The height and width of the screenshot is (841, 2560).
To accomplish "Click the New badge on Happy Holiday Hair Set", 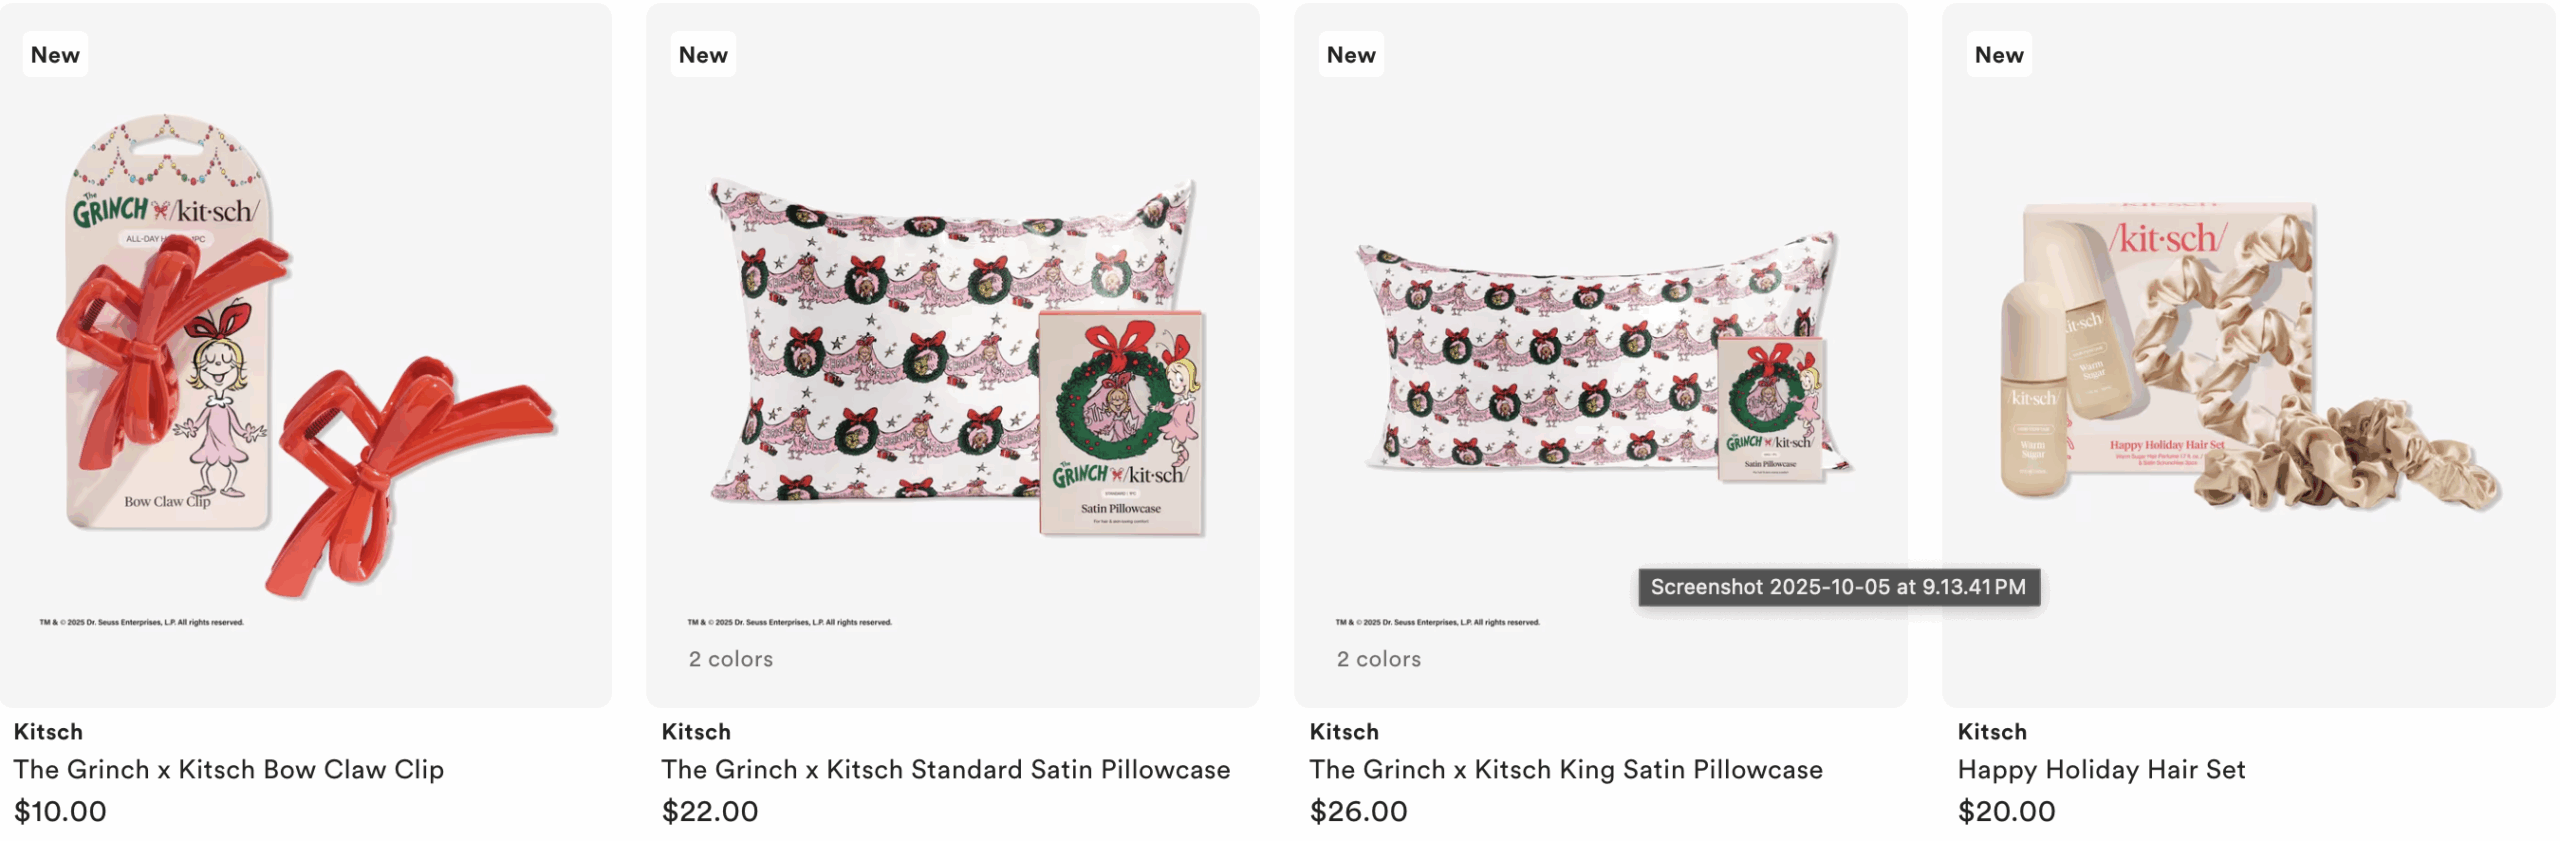I will pos(1999,55).
